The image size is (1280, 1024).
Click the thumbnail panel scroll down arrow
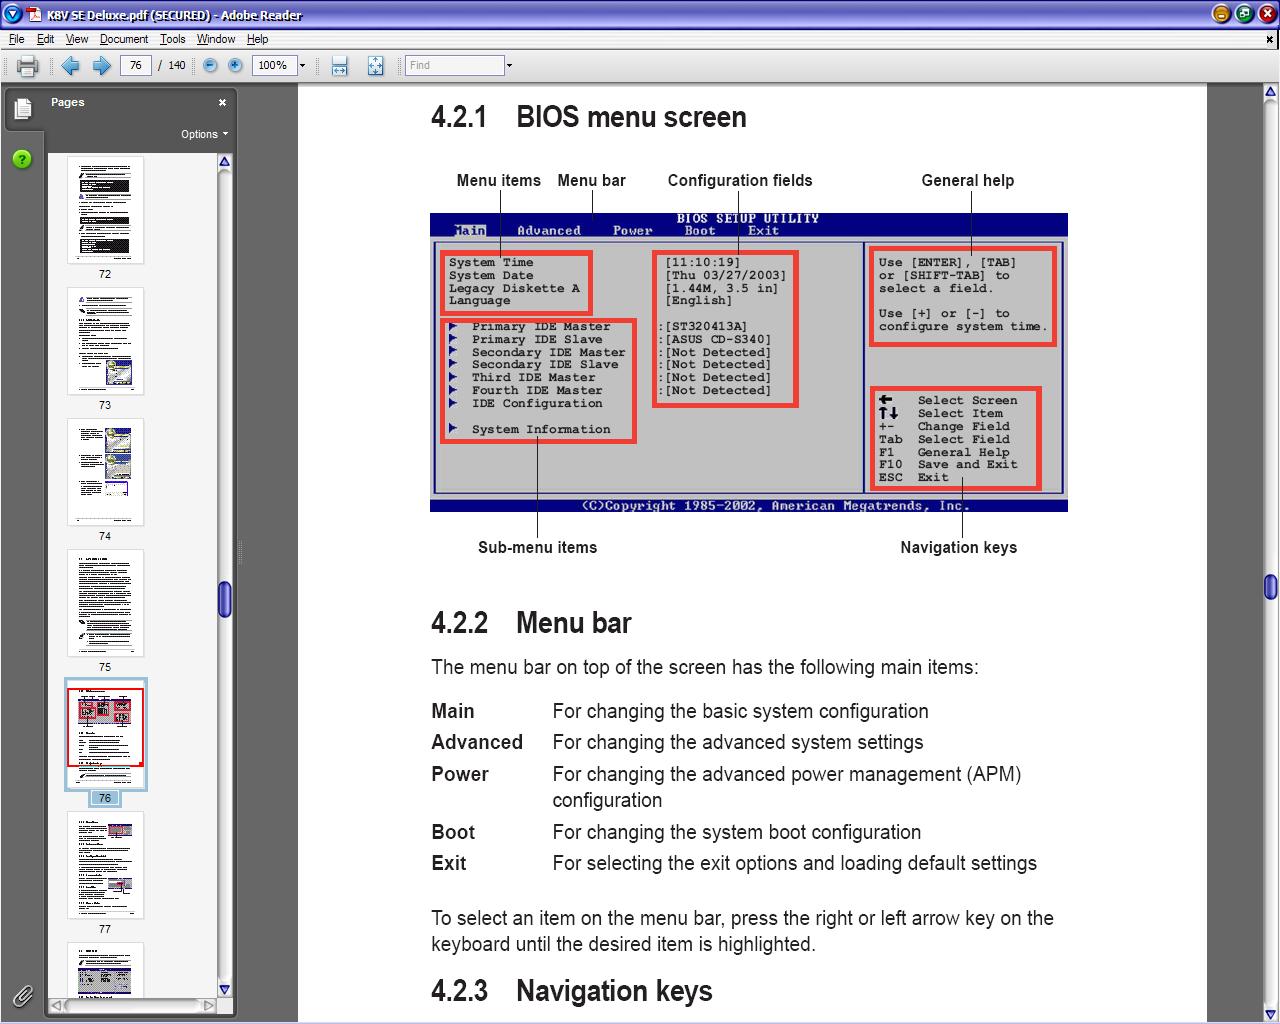(225, 990)
